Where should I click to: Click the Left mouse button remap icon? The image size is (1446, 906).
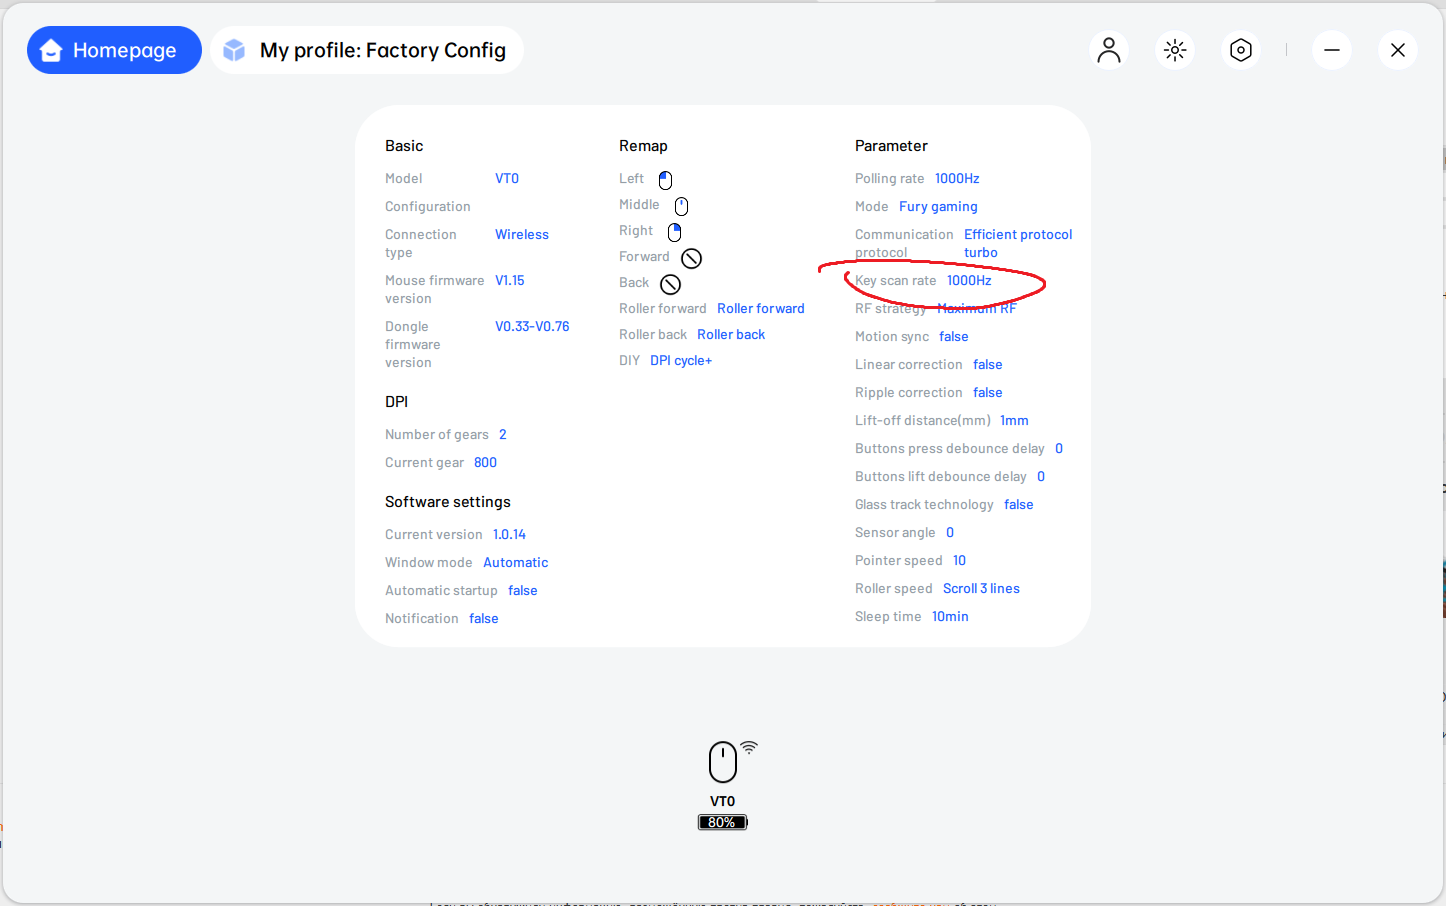[x=665, y=180]
